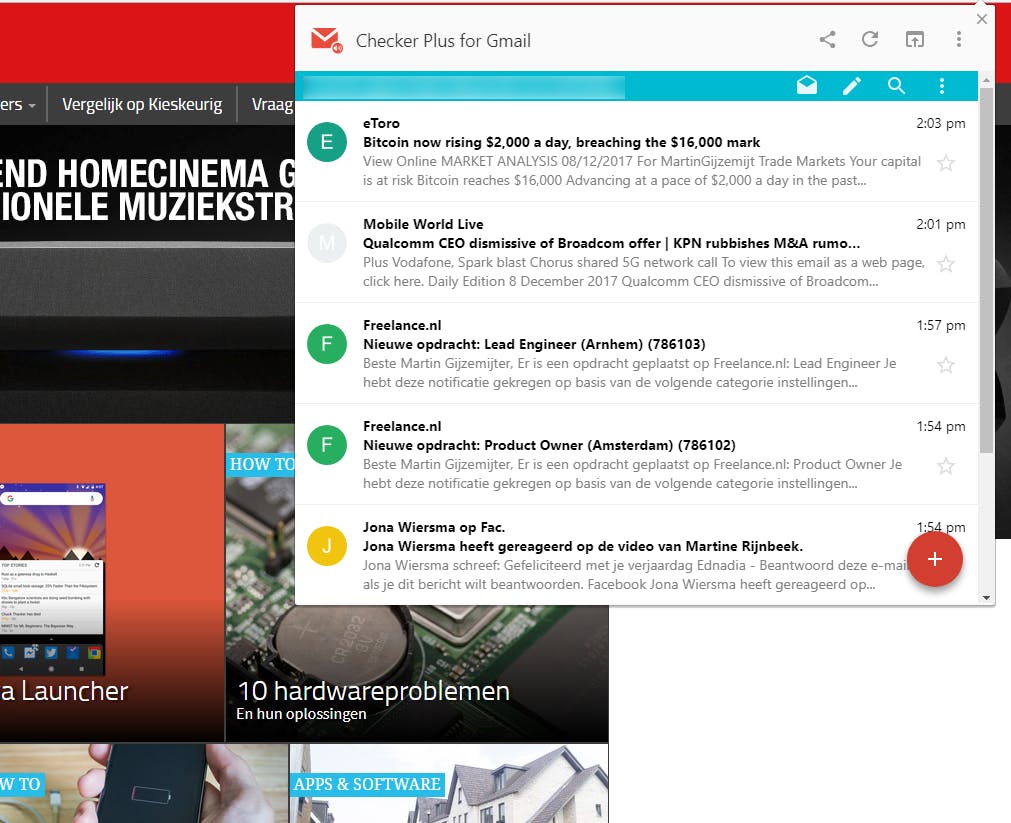Click the APPS & SOFTWARE category tag
The width and height of the screenshot is (1011, 823).
tap(367, 784)
